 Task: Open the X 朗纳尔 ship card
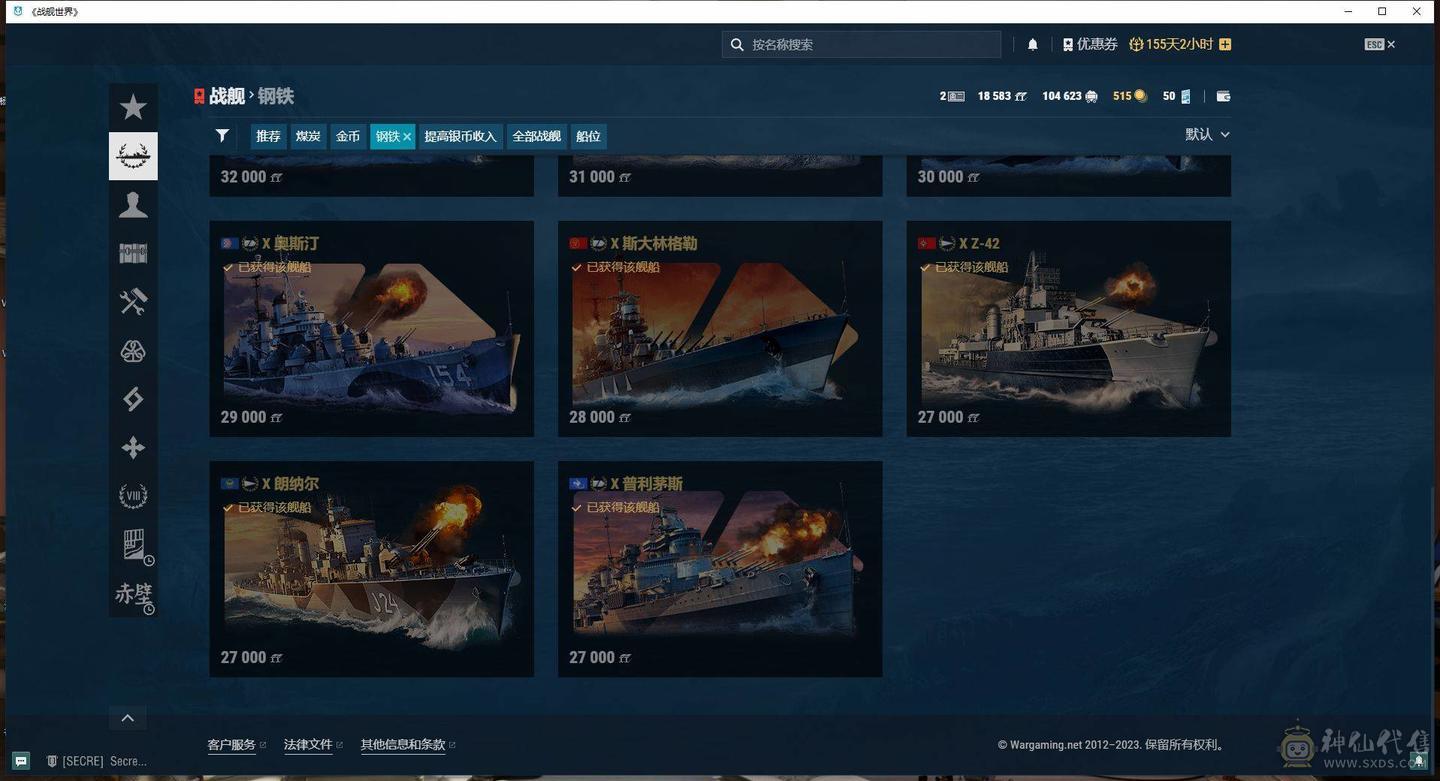point(371,568)
